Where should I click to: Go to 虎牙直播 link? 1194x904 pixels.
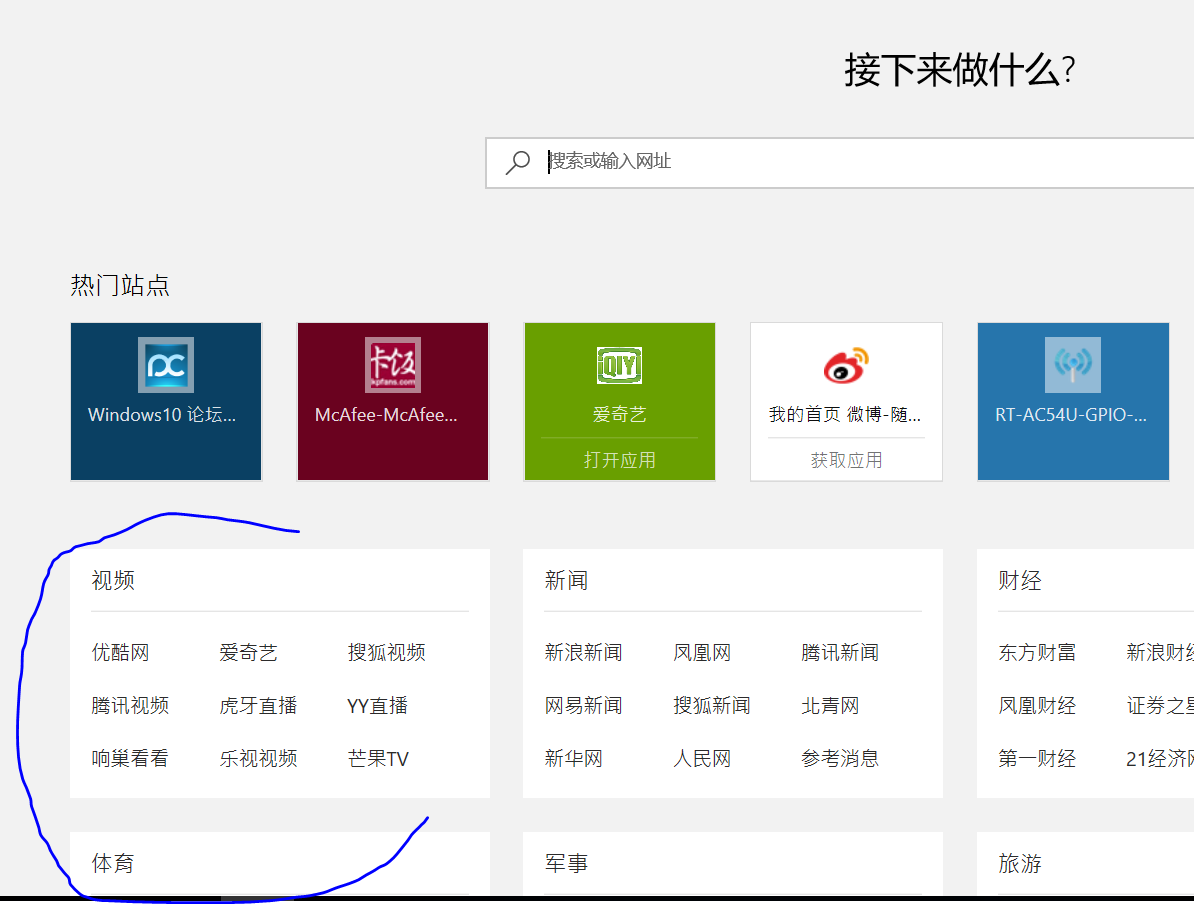click(x=258, y=706)
